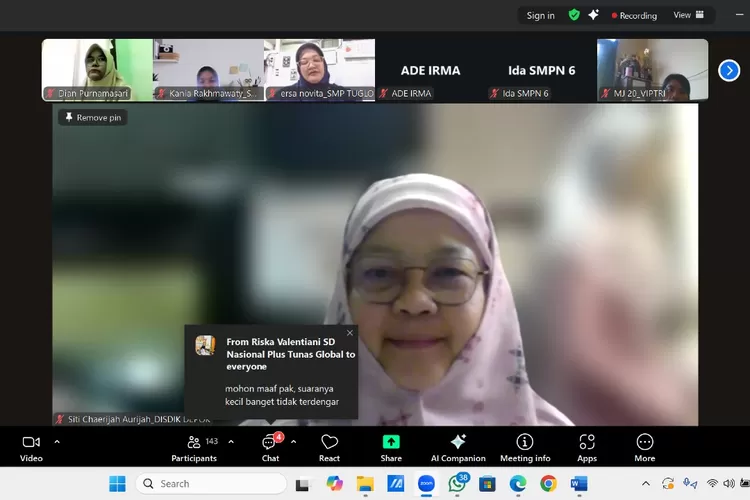This screenshot has height=500, width=750.
Task: Open File Explorer from taskbar
Action: [x=365, y=484]
